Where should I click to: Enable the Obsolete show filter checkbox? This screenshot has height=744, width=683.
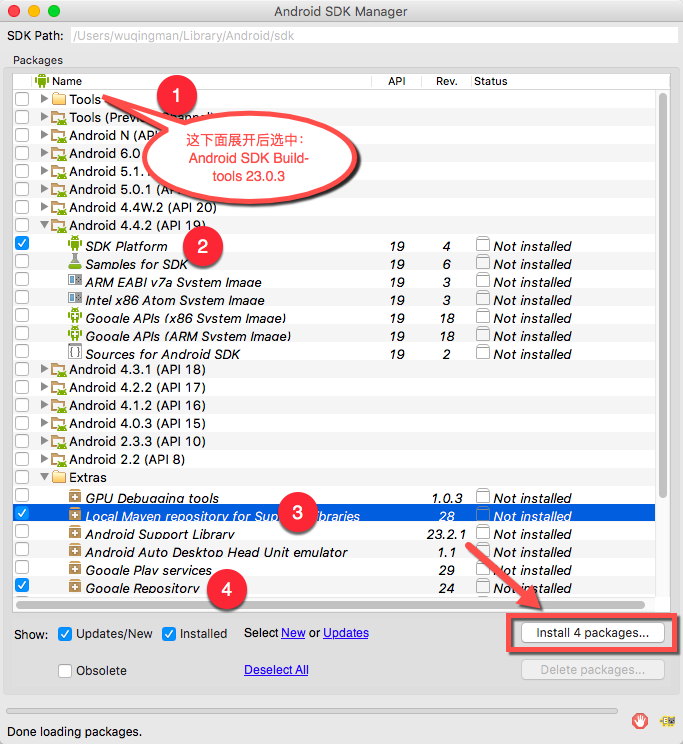[x=65, y=671]
